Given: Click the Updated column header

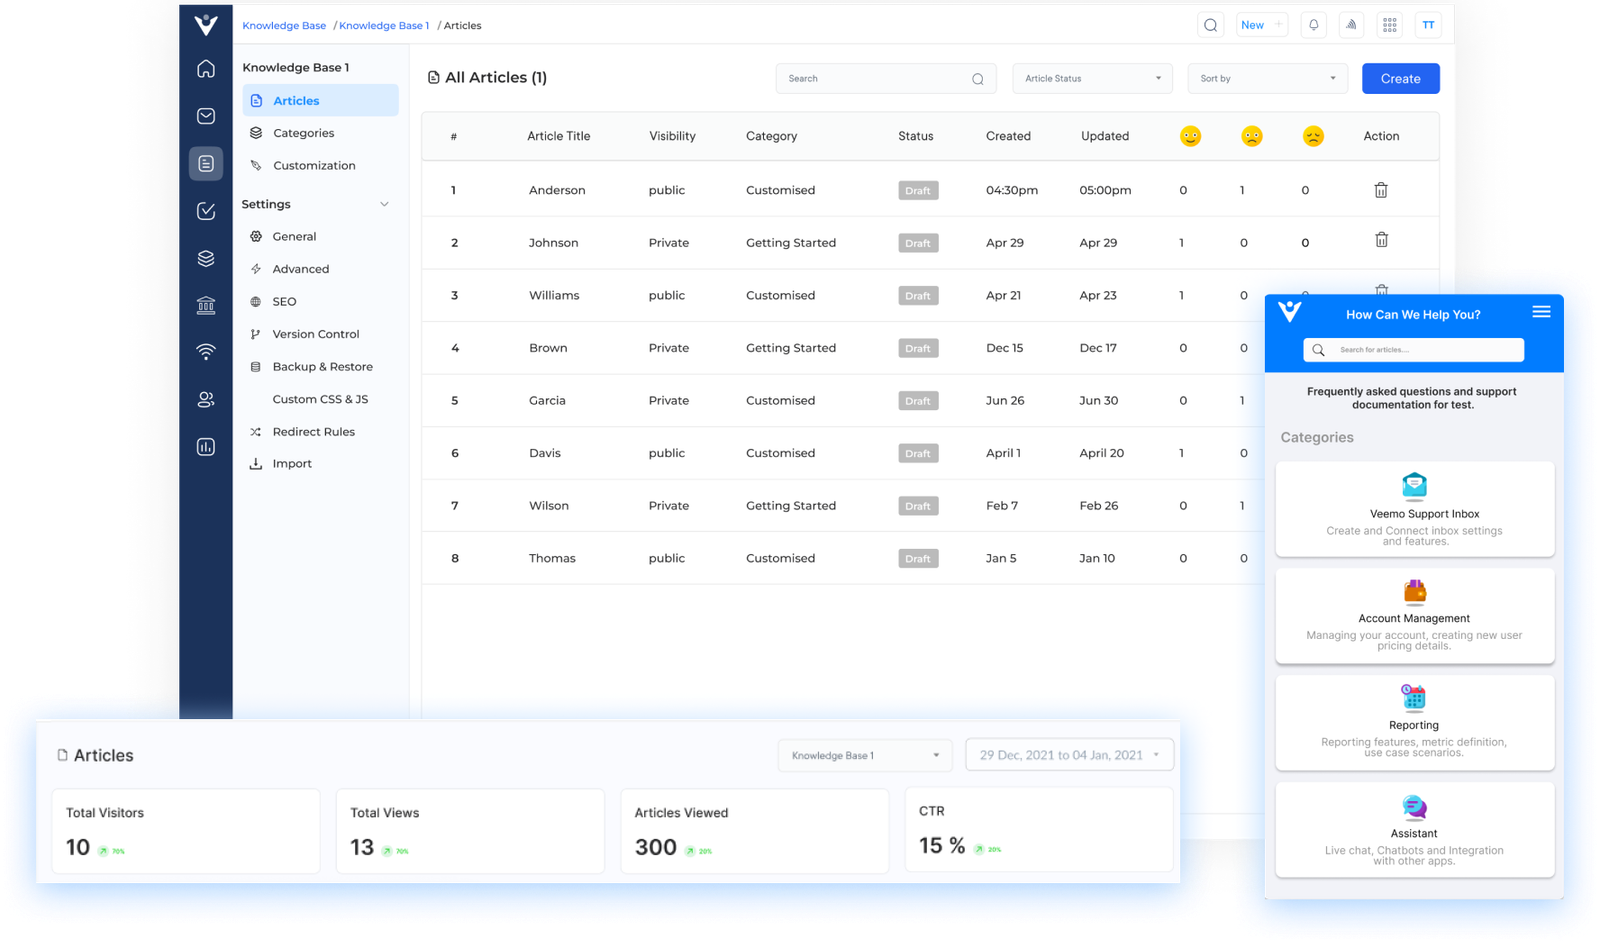Looking at the screenshot, I should [1105, 136].
